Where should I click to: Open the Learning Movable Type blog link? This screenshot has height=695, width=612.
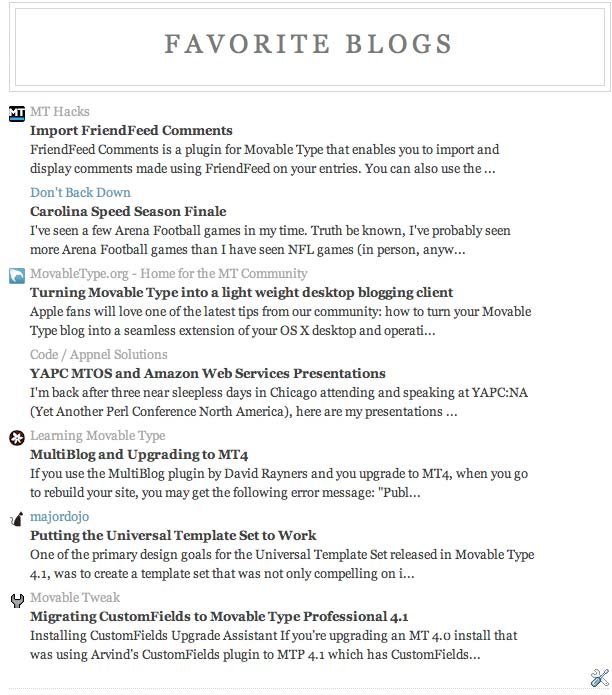click(97, 436)
